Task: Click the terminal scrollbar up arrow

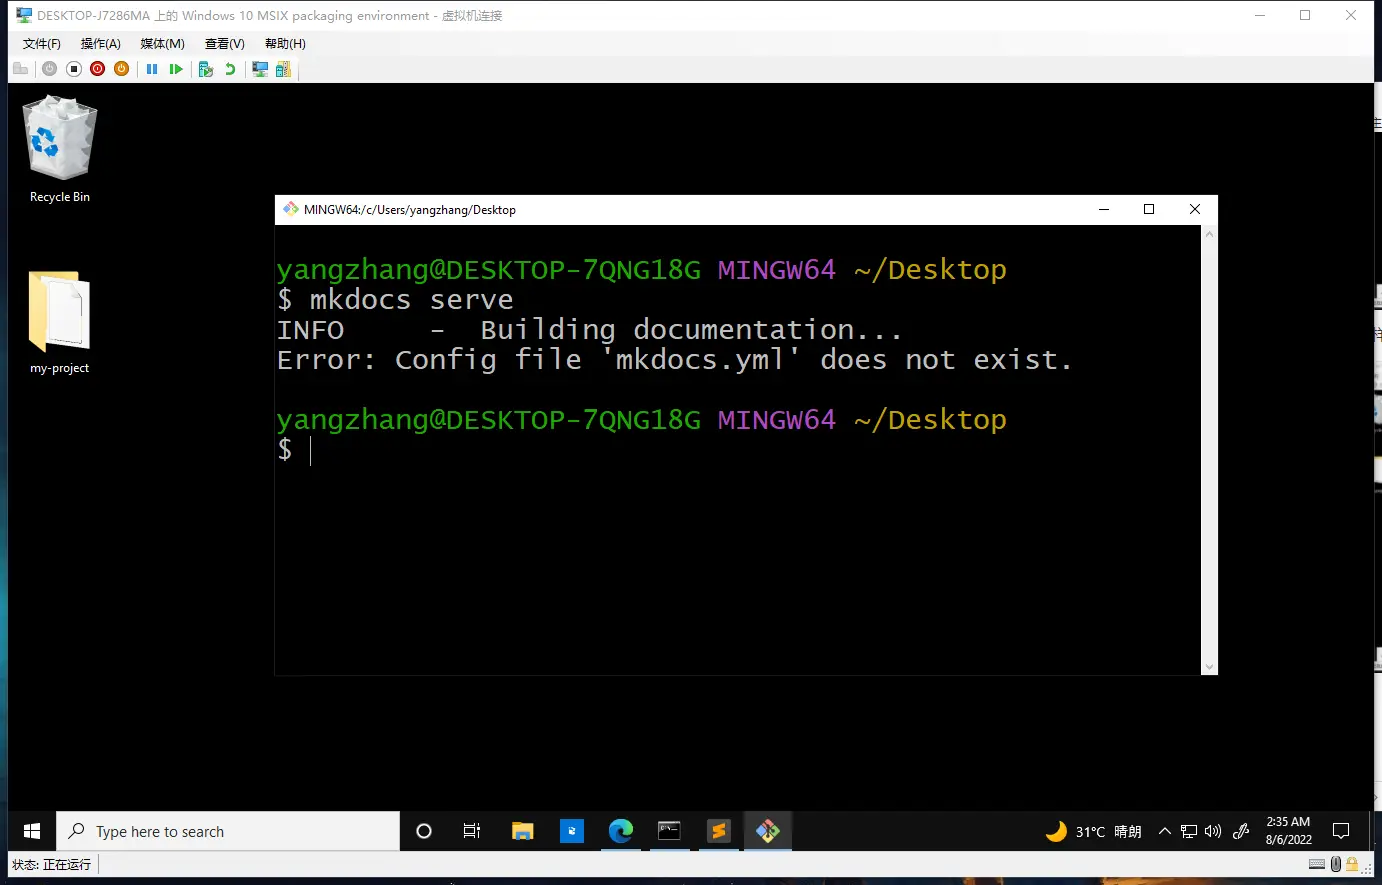Action: click(1209, 234)
